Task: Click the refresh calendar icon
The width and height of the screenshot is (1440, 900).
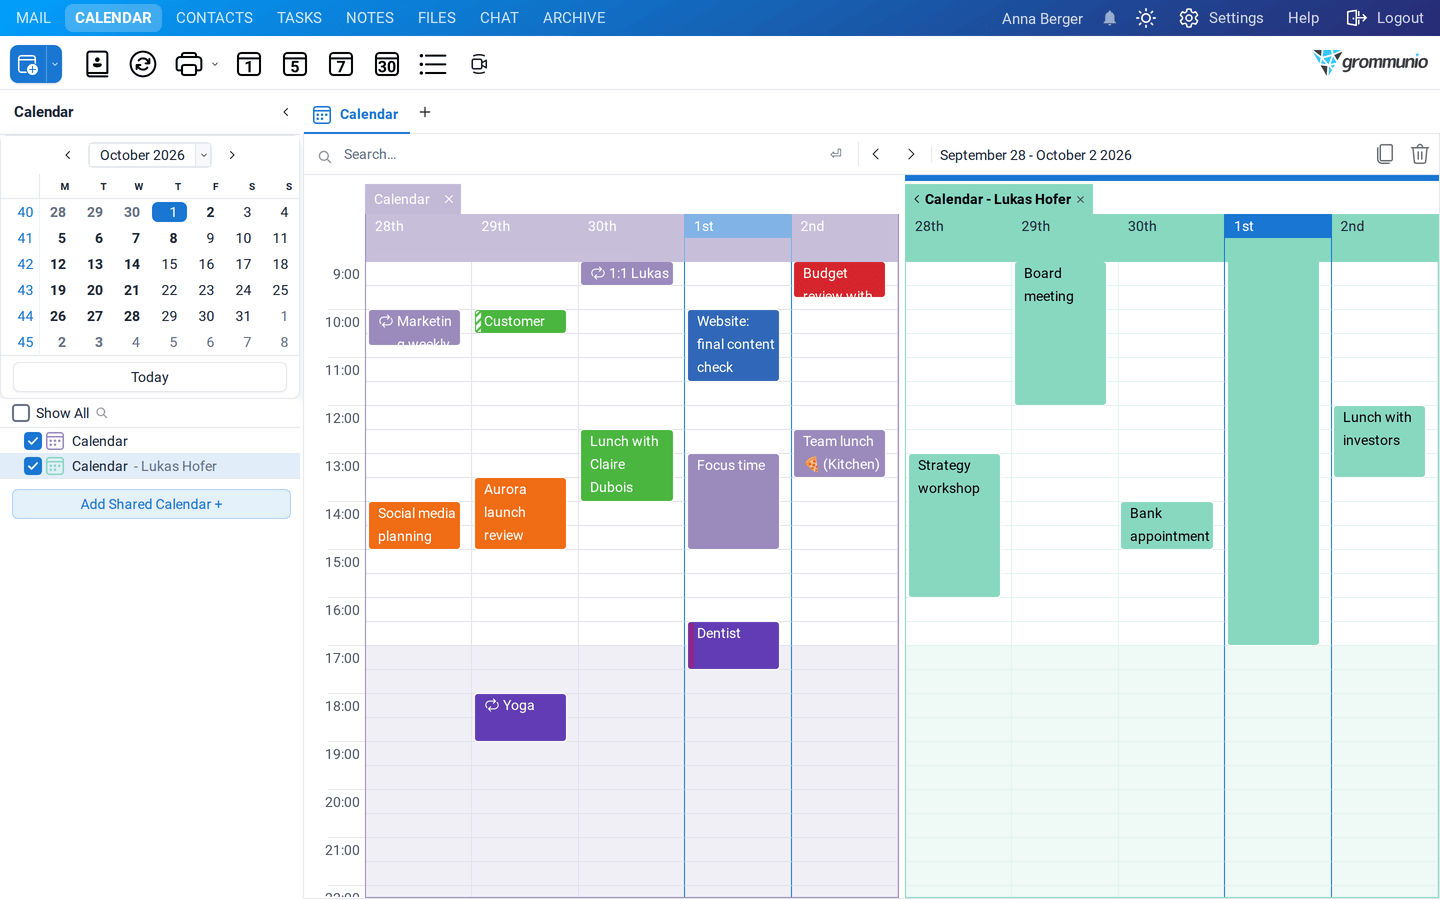Action: pos(143,65)
